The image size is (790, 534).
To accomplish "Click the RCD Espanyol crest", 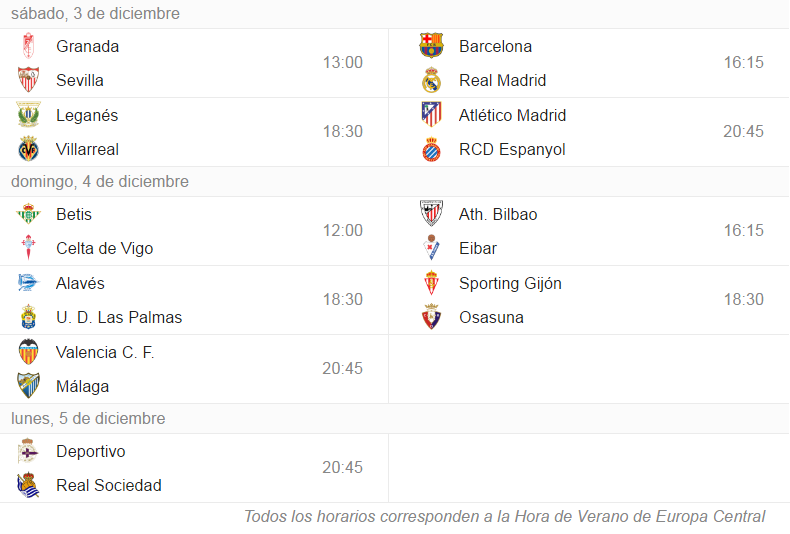I will click(431, 149).
